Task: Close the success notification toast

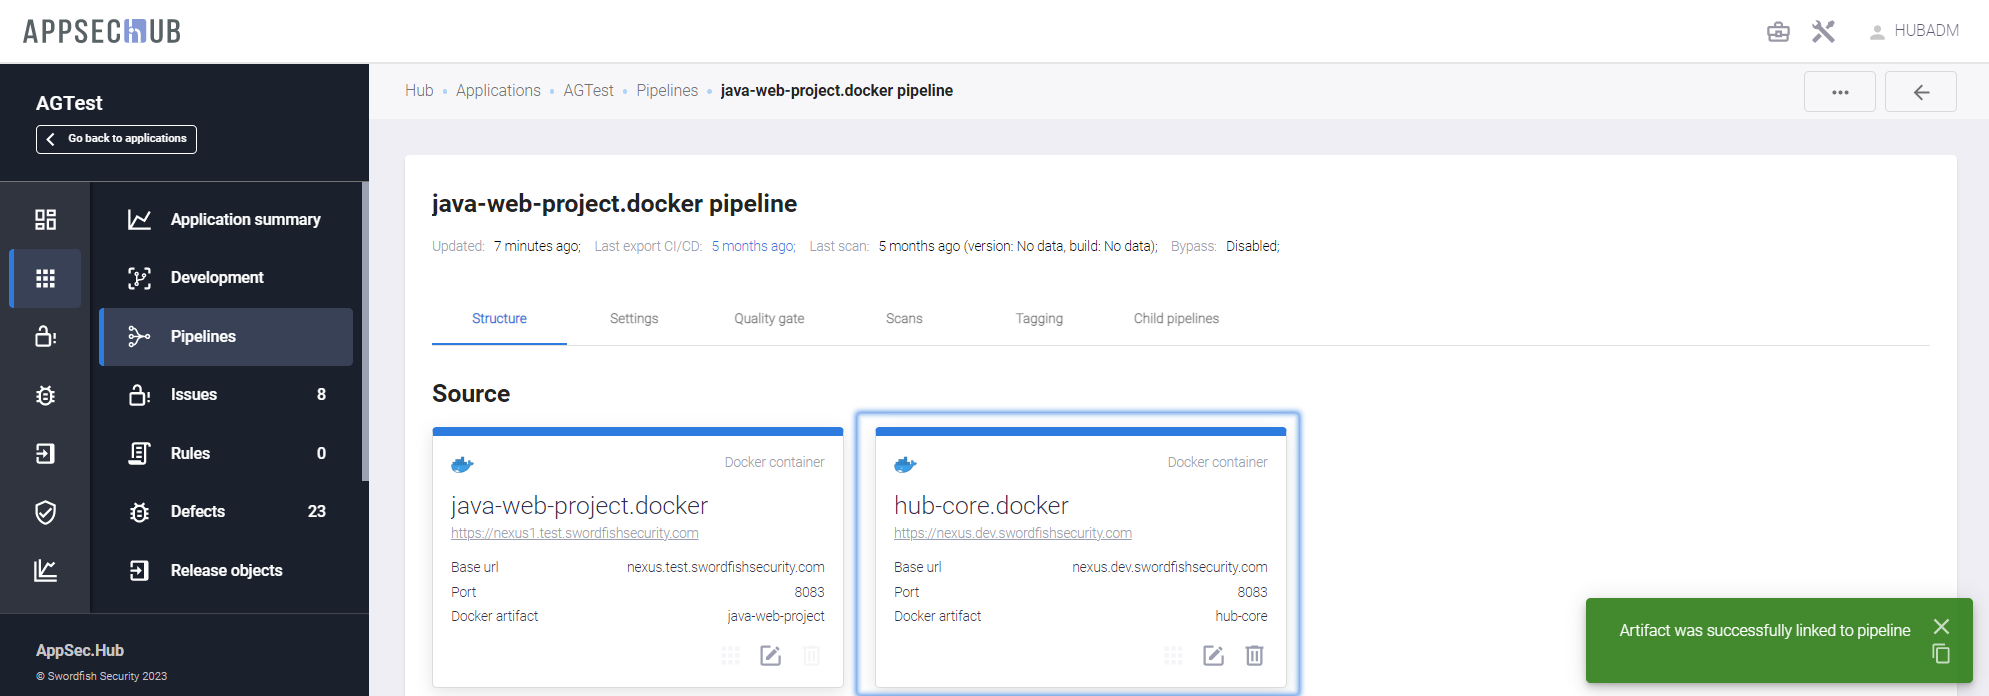Action: [x=1941, y=626]
